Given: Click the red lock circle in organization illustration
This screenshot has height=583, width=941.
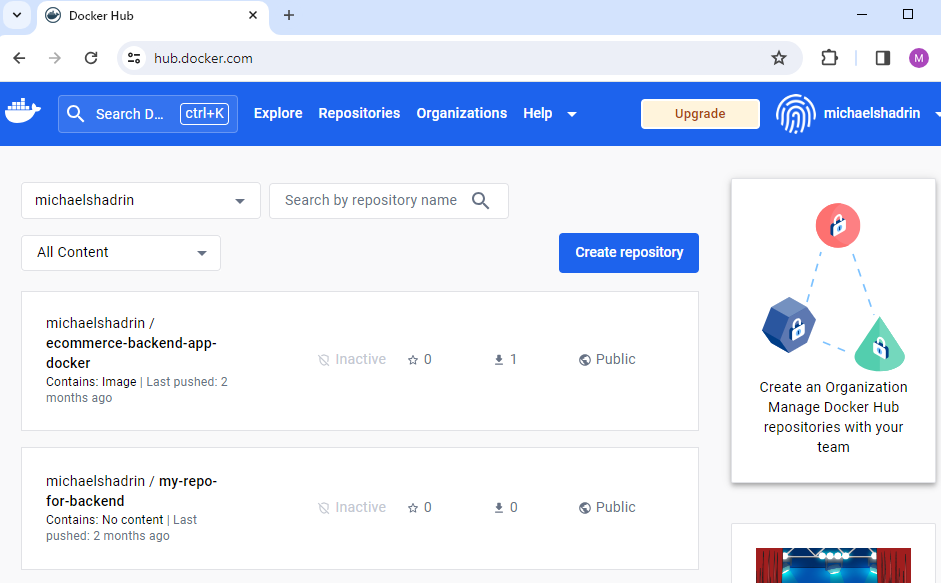Looking at the screenshot, I should [838, 226].
